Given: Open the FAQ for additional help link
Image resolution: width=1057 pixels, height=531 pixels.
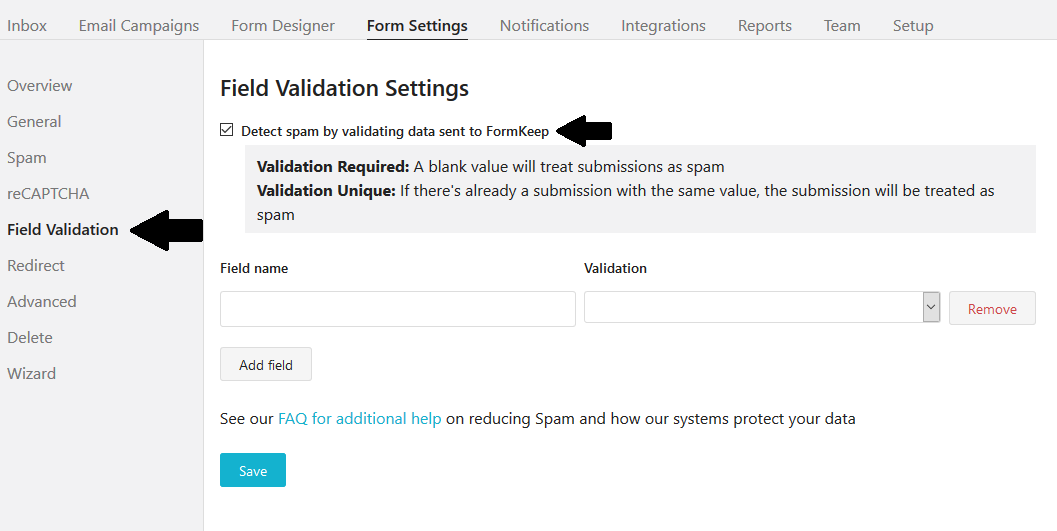Looking at the screenshot, I should pos(359,419).
